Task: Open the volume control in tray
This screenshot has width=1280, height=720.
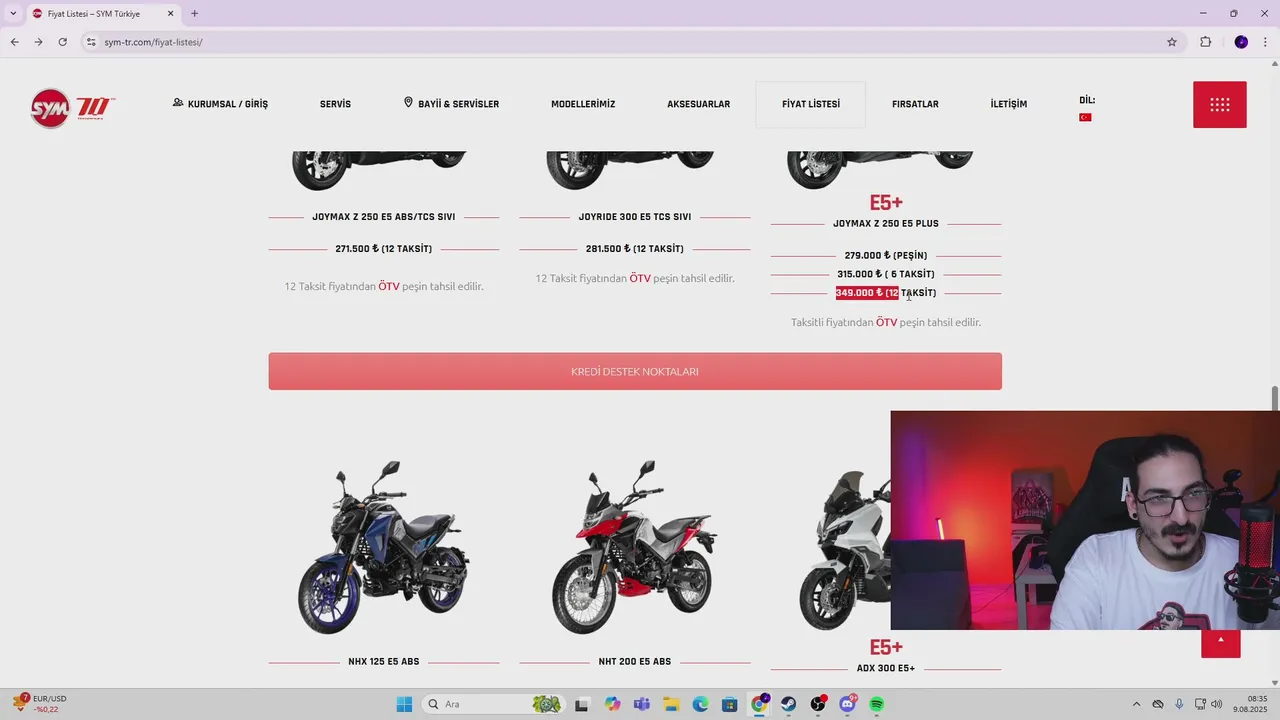Action: [x=1216, y=704]
